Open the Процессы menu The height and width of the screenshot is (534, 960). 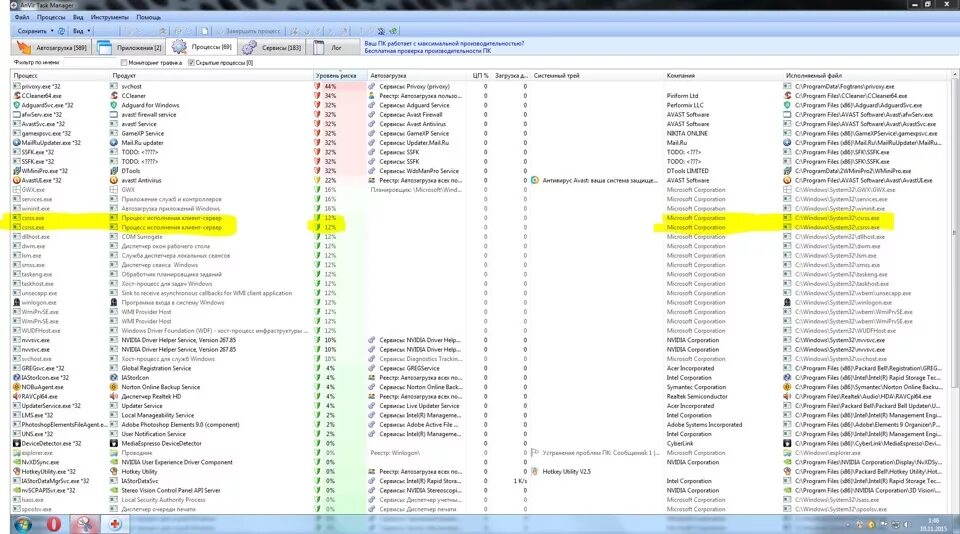pos(51,17)
